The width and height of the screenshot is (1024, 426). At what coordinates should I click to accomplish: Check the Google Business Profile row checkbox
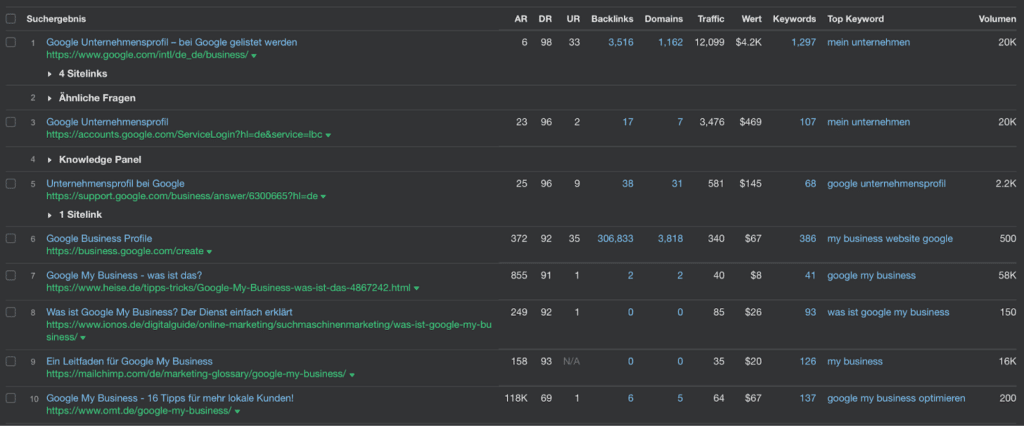[x=10, y=238]
